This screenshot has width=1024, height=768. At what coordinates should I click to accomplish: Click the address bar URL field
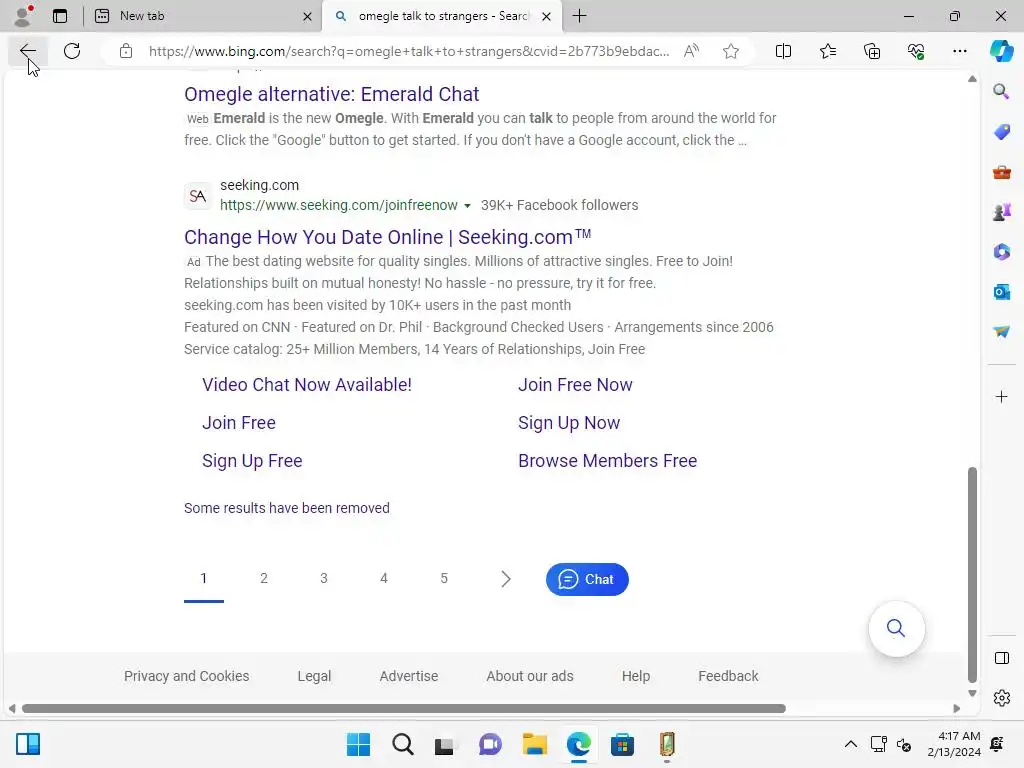(x=409, y=51)
